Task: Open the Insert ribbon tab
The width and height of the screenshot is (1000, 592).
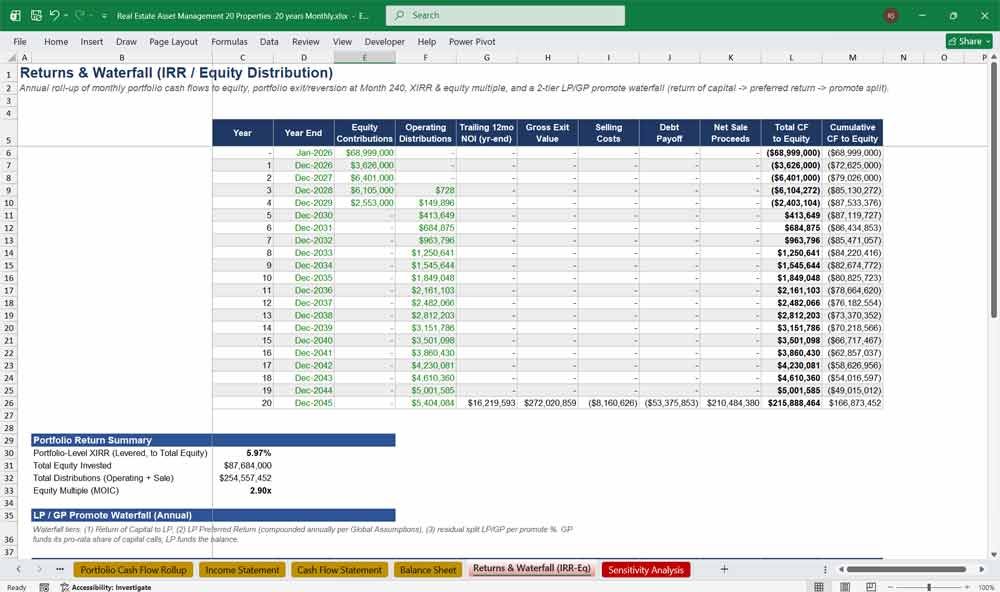Action: pyautogui.click(x=92, y=41)
